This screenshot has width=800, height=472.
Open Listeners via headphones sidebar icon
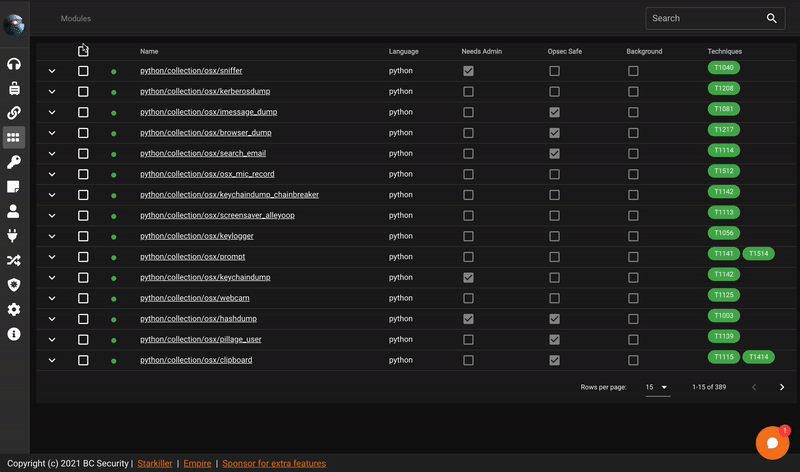(14, 64)
